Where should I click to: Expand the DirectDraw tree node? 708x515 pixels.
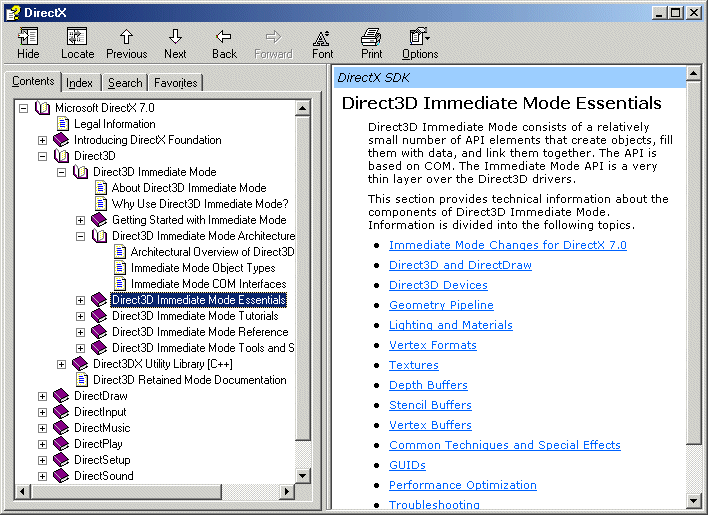42,396
